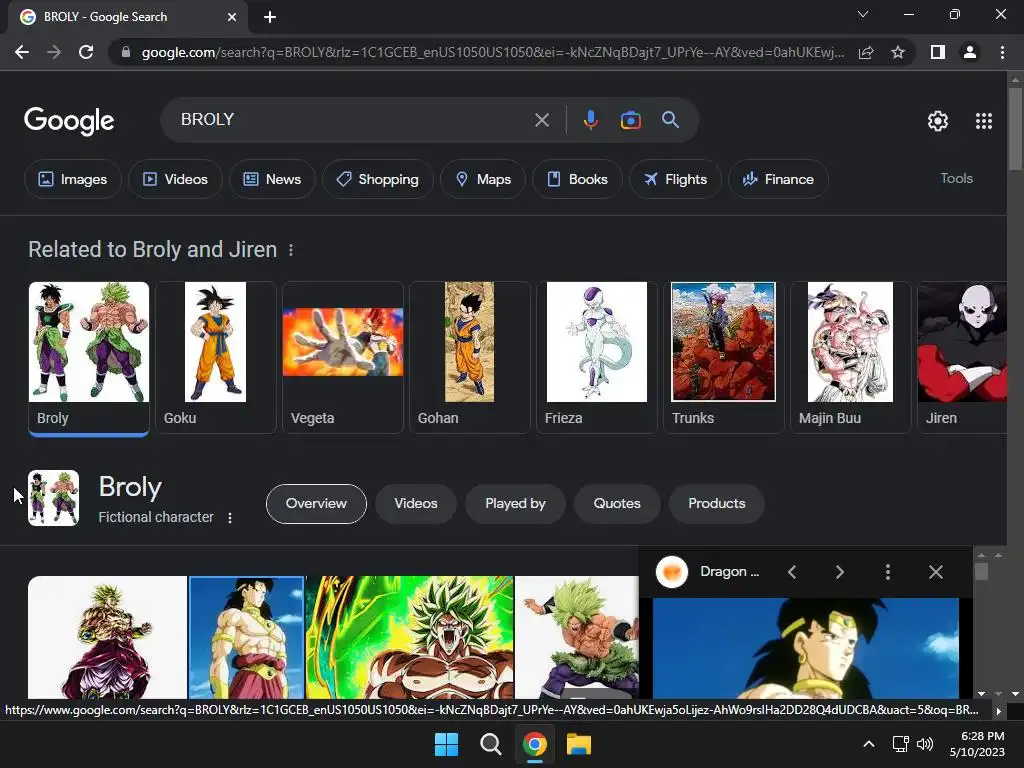Open Chrome's three-dot menu
Screen dimensions: 1024x768
click(x=1002, y=52)
